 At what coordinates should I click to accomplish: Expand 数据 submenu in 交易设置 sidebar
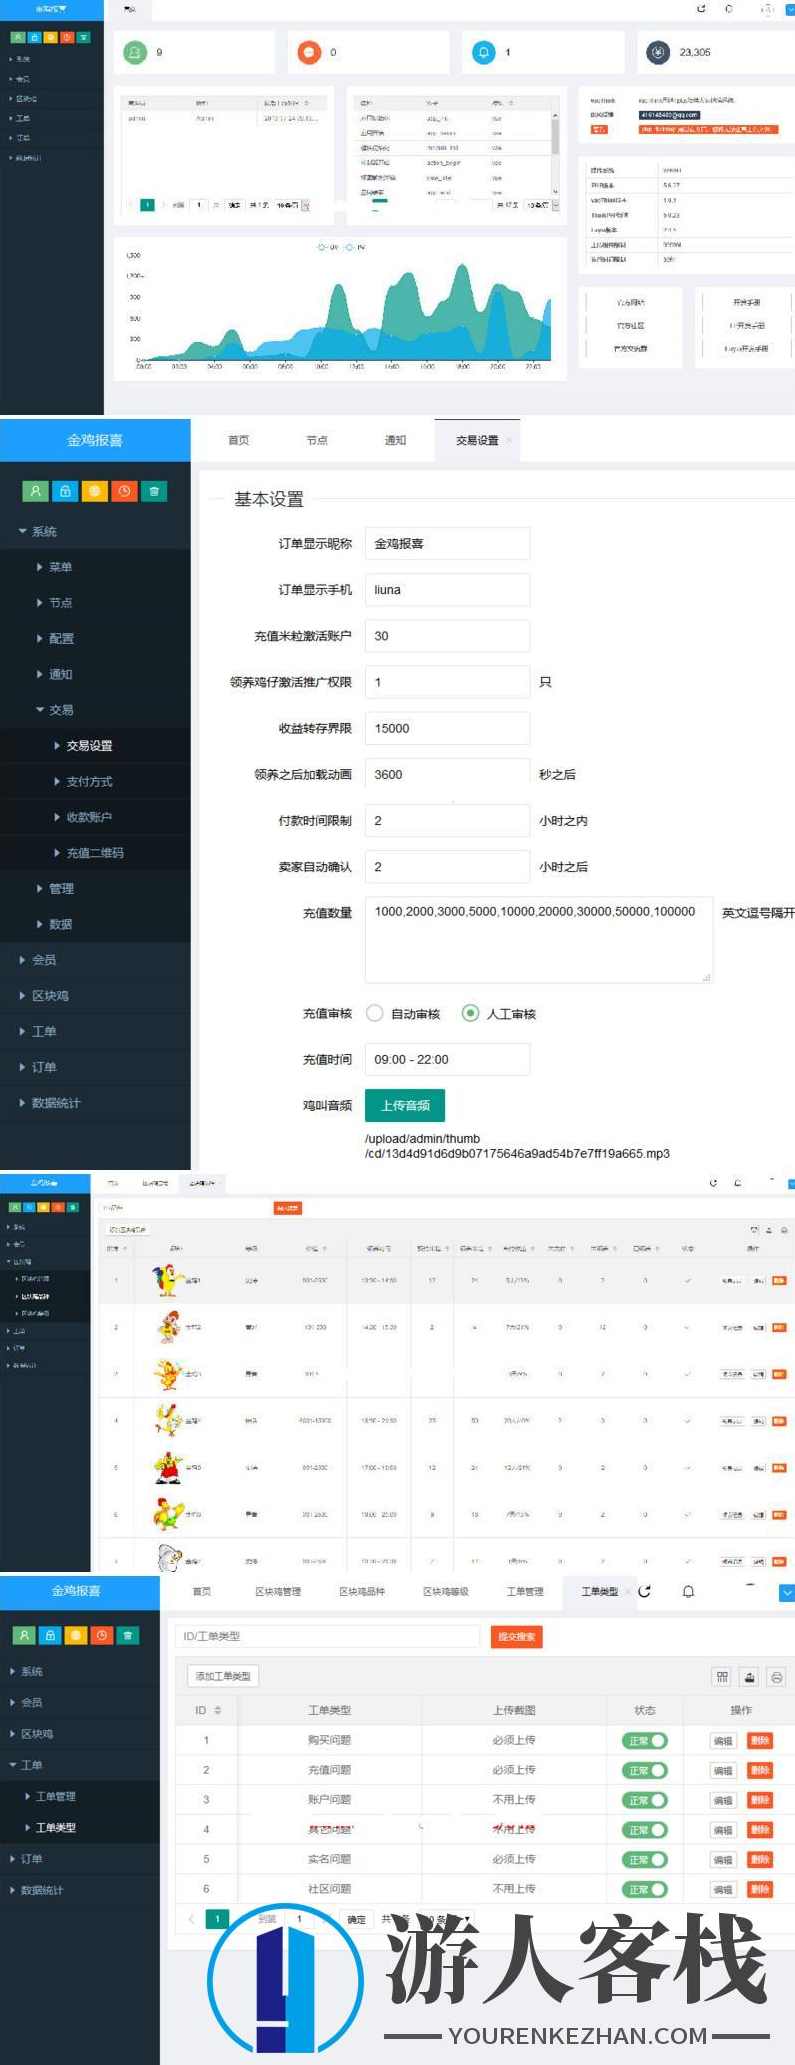point(39,924)
